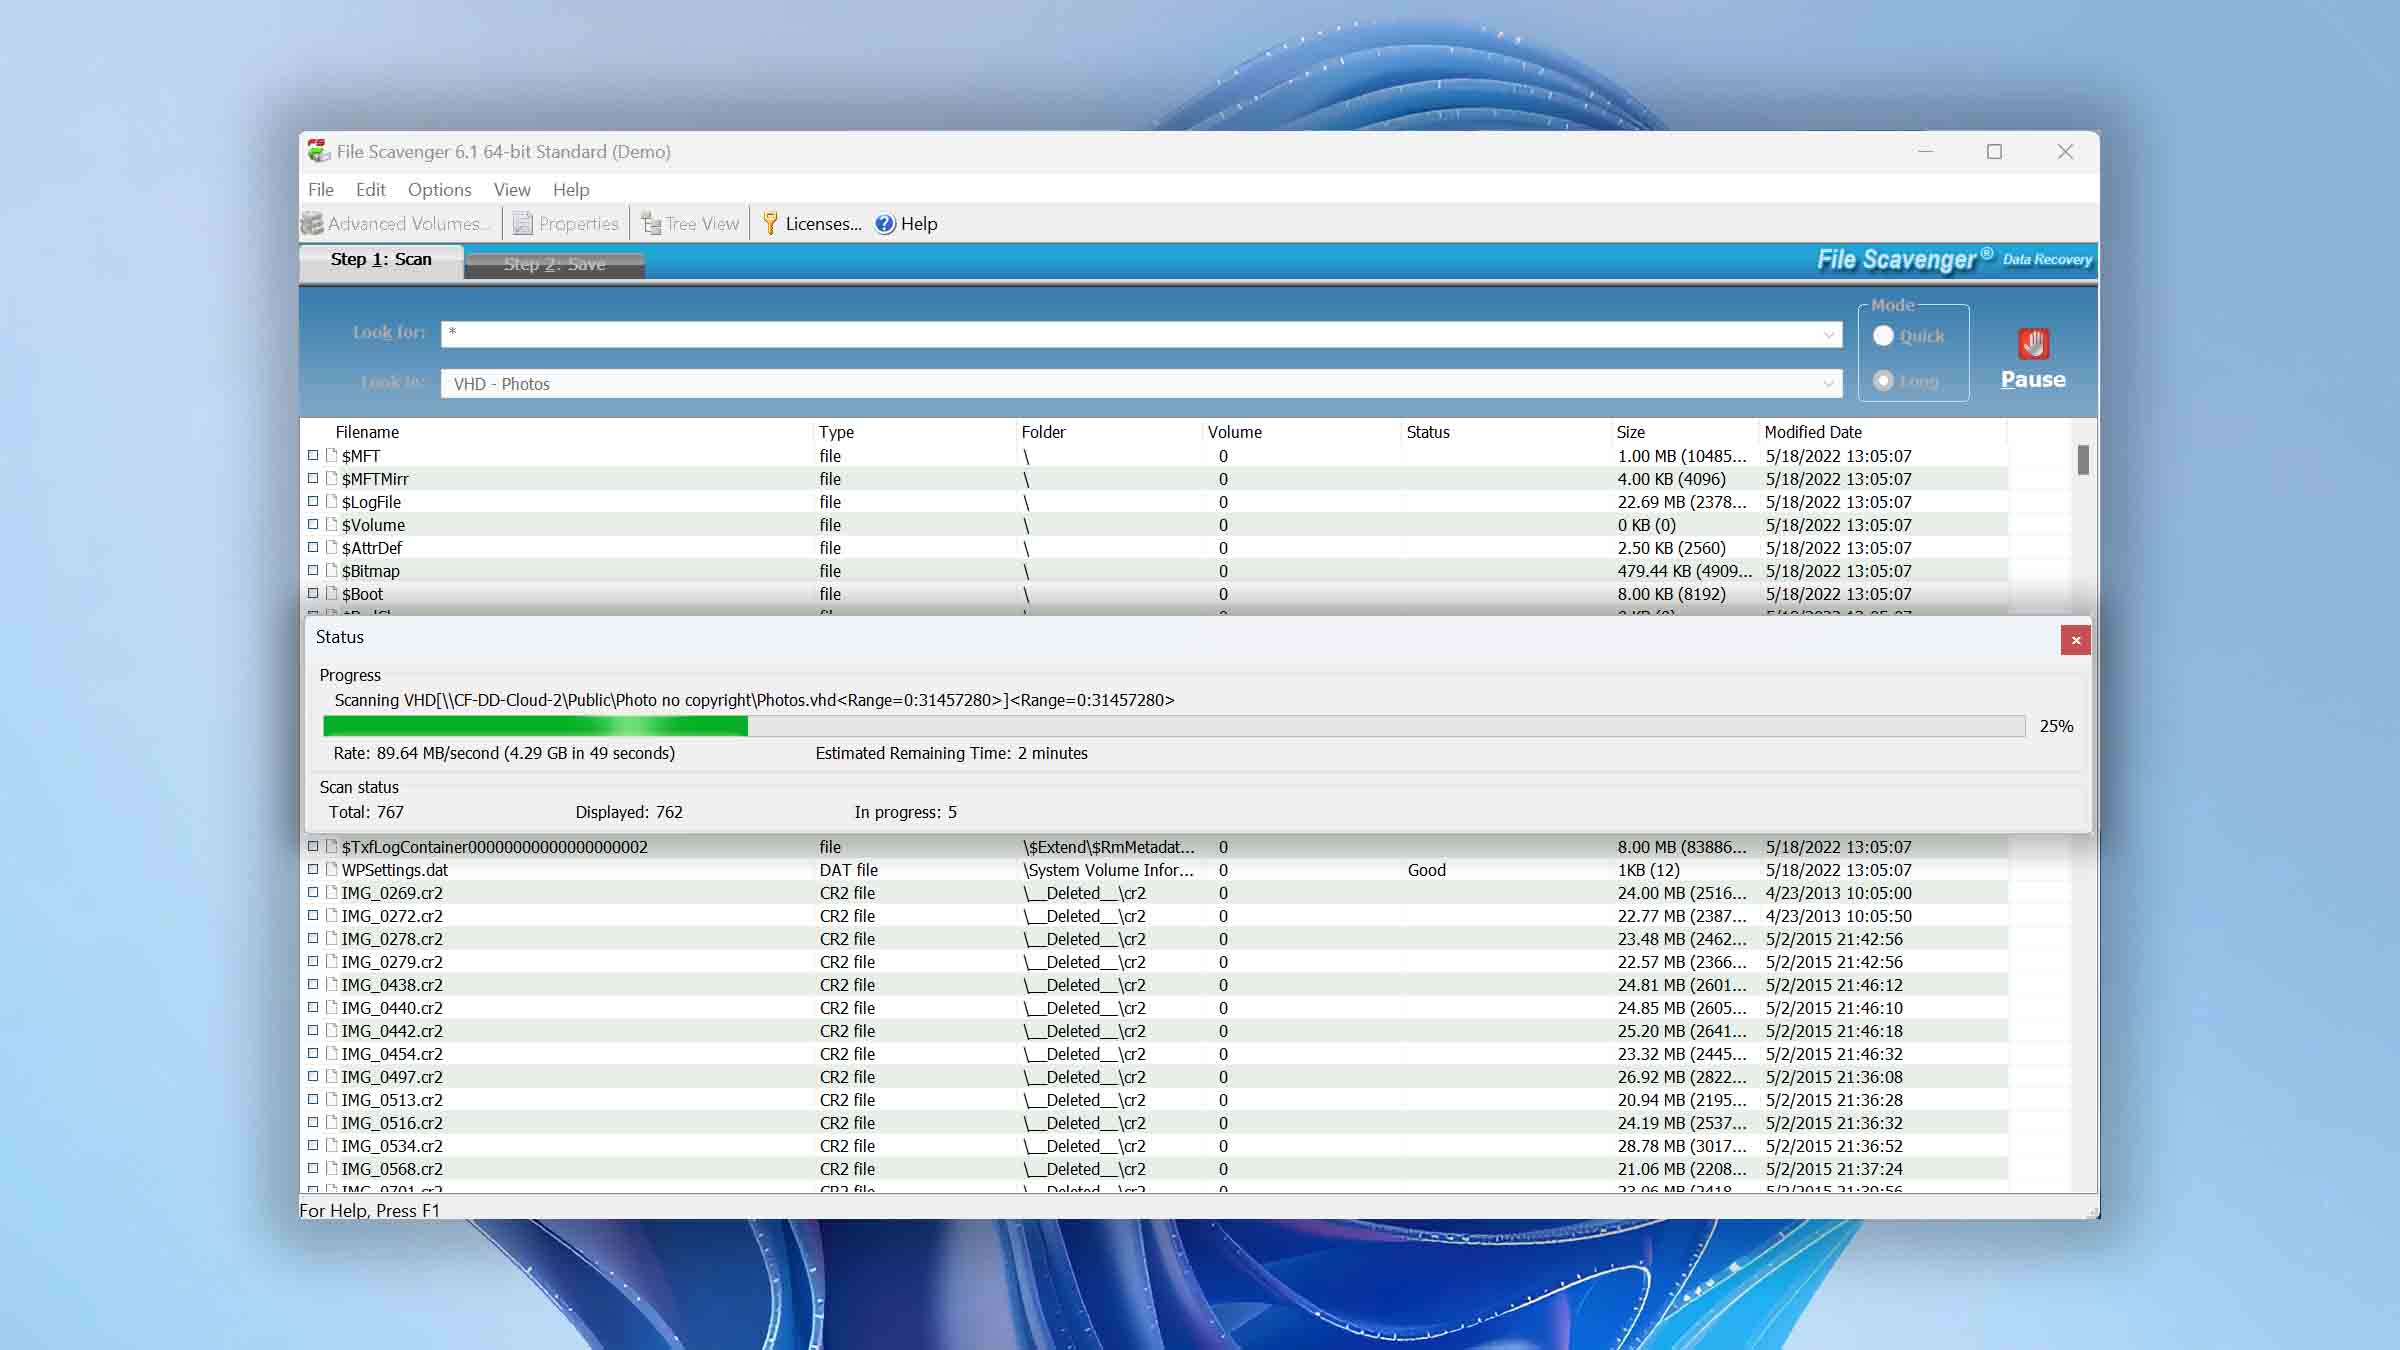
Task: Sort by the Folder column header
Action: [x=1043, y=433]
